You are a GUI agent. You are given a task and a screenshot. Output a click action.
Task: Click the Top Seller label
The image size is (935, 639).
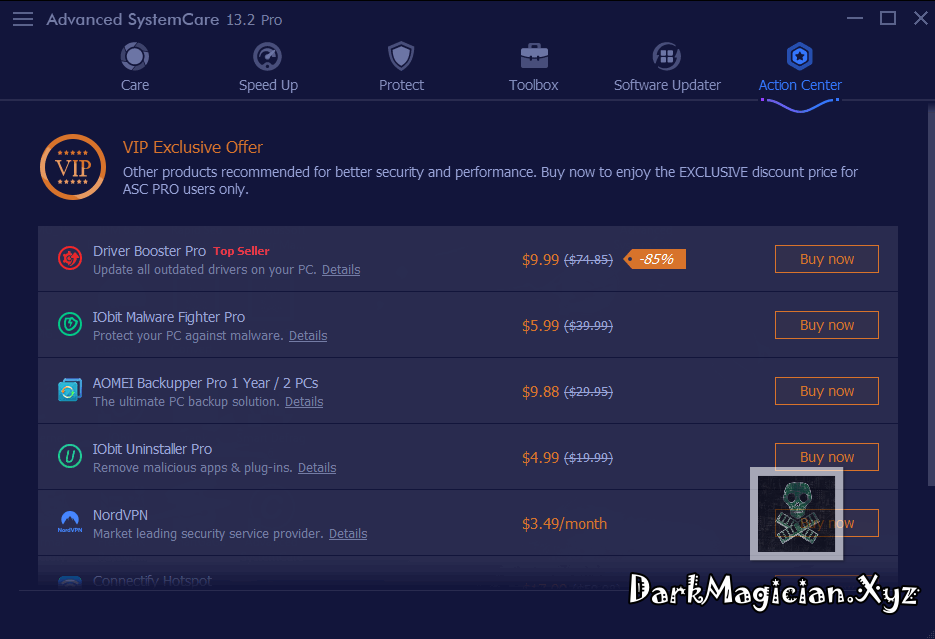242,252
